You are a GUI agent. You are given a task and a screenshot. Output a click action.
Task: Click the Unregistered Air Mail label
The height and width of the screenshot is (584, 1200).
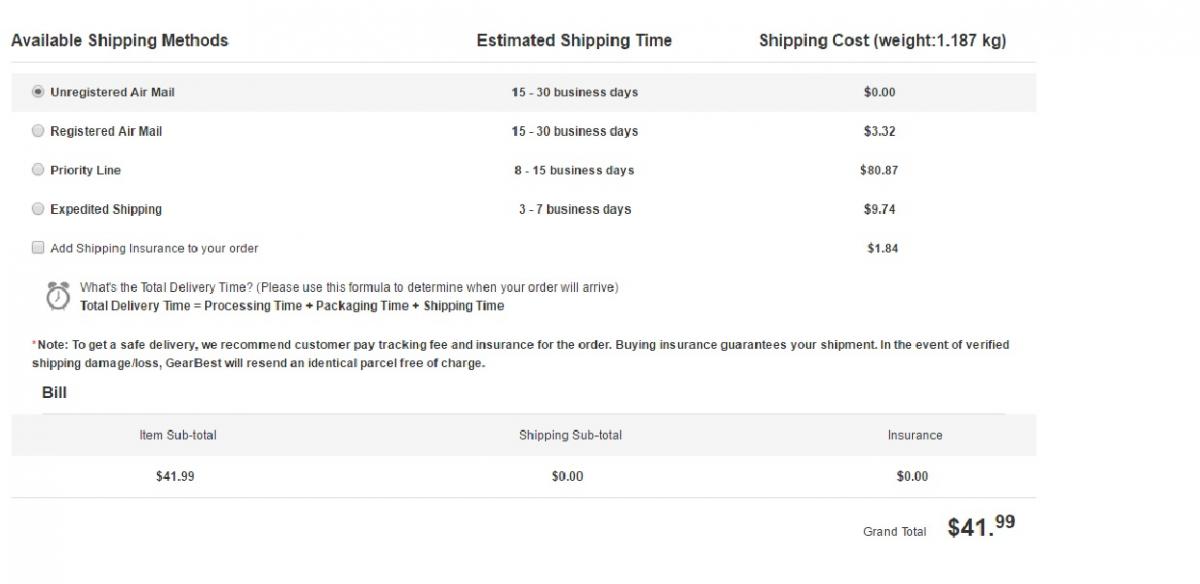112,92
